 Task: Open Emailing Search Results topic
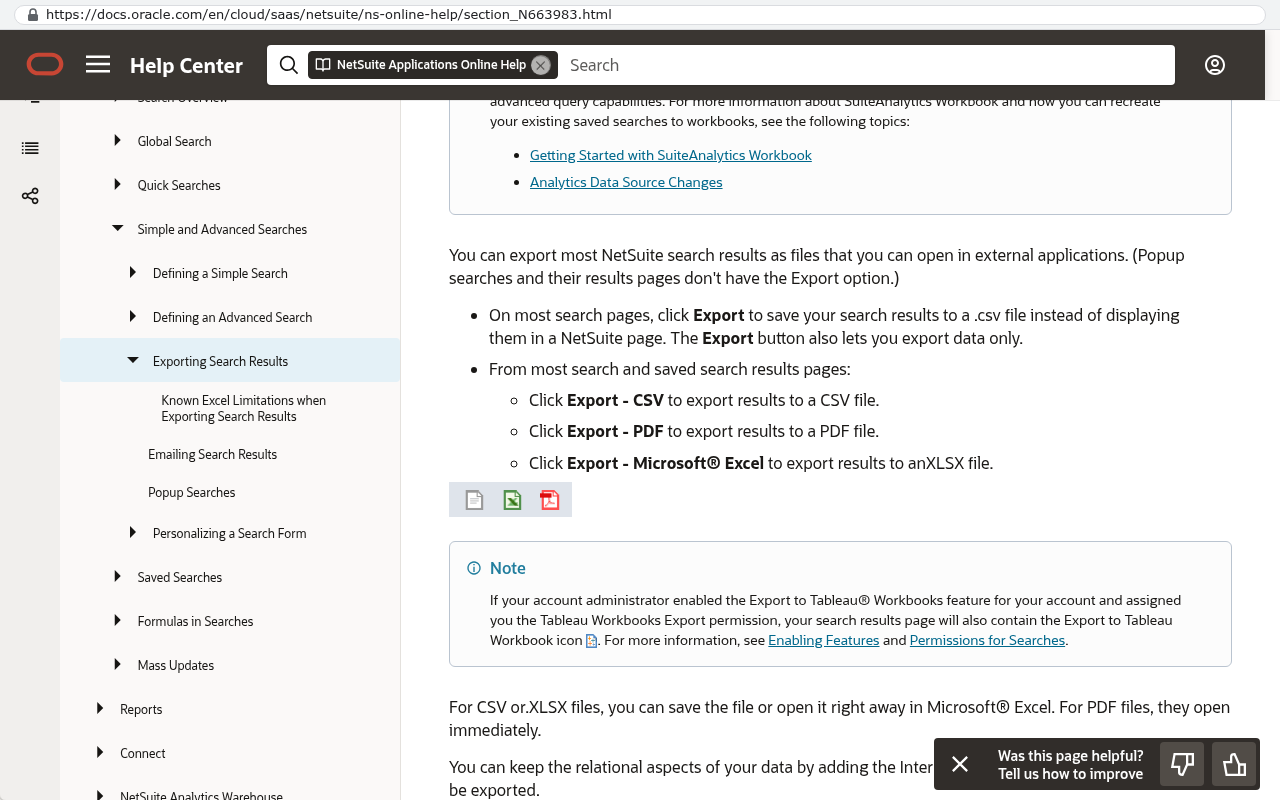(x=212, y=454)
